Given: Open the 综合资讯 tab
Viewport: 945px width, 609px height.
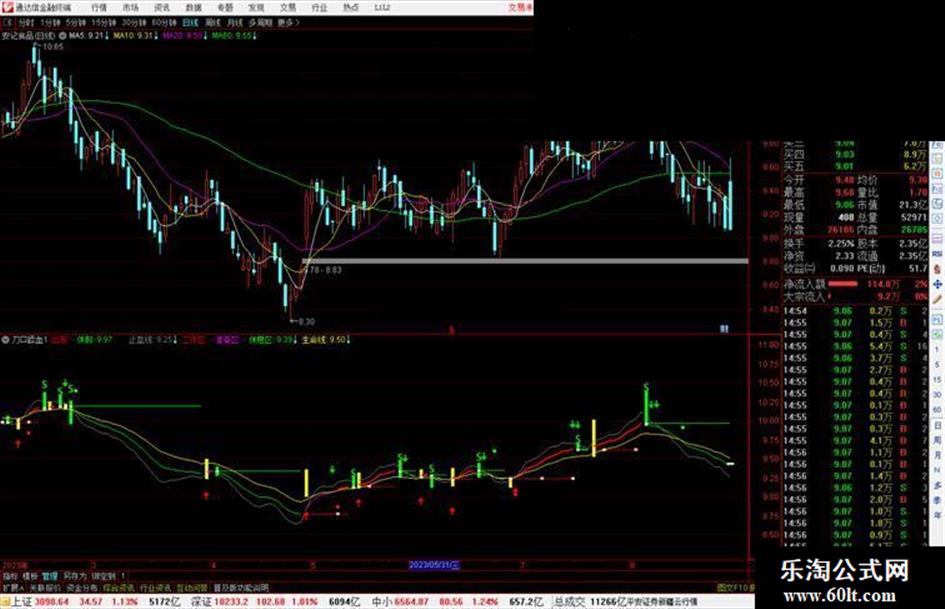Looking at the screenshot, I should pos(119,587).
